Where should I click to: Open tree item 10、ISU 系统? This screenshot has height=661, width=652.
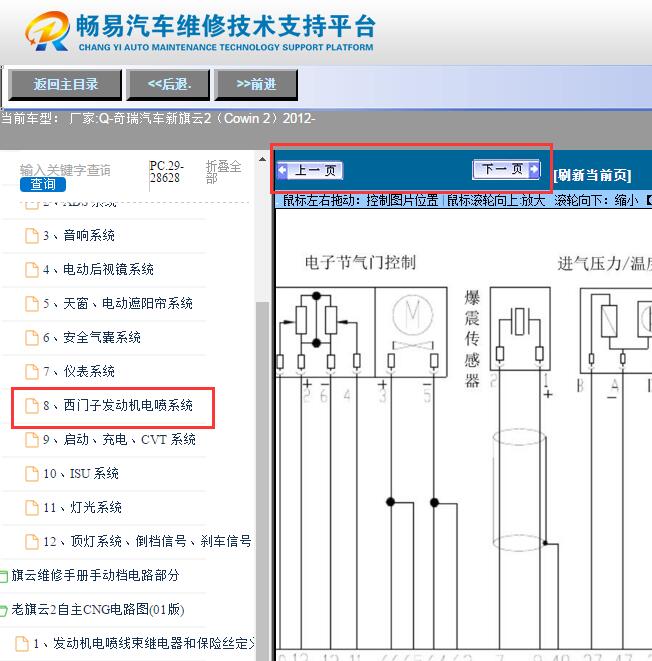pyautogui.click(x=81, y=474)
